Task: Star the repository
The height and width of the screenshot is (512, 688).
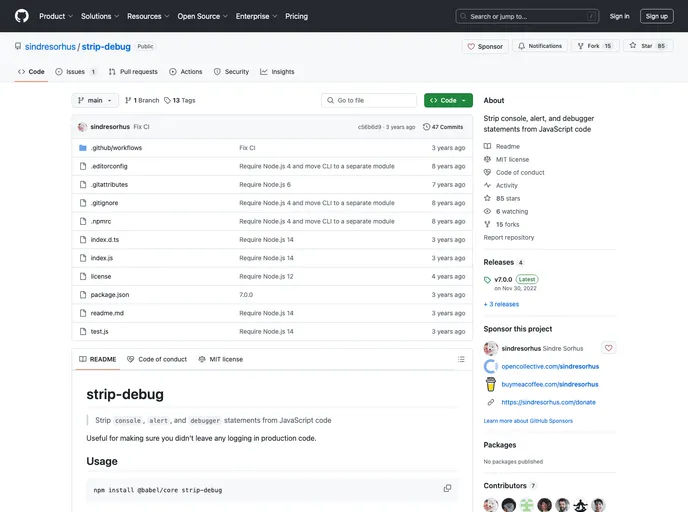Action: point(648,46)
